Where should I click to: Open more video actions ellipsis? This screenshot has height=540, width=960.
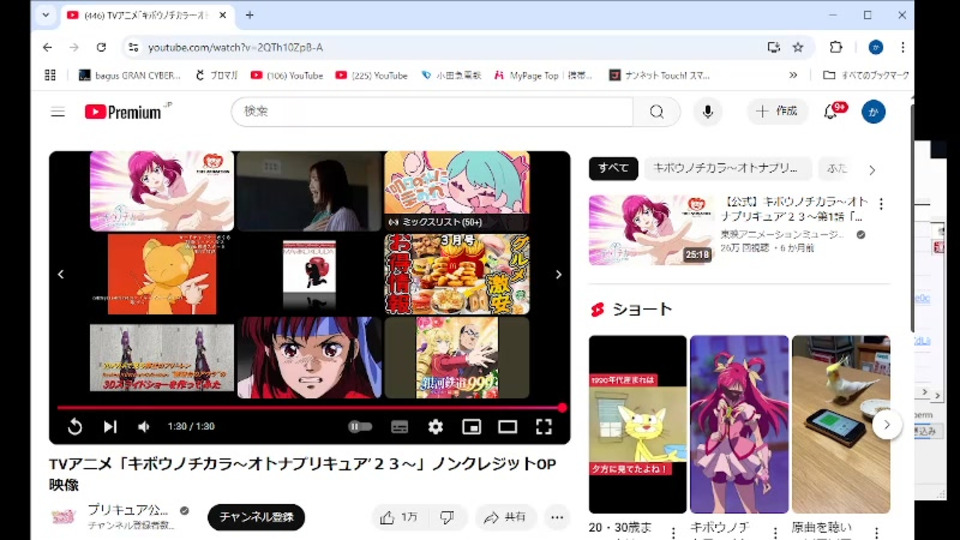[x=557, y=517]
